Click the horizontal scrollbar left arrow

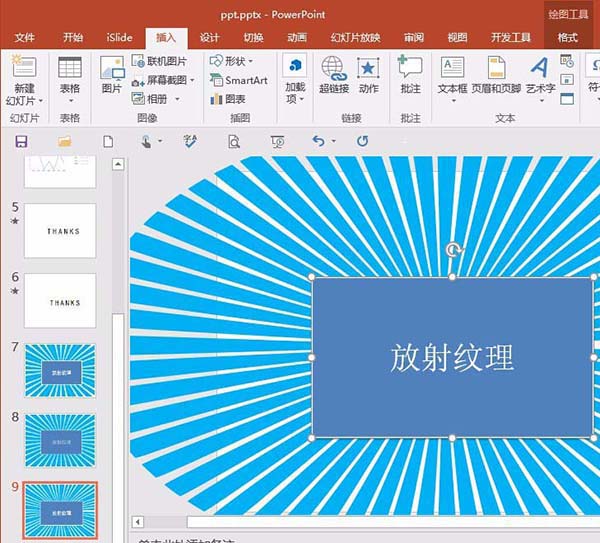[x=138, y=522]
